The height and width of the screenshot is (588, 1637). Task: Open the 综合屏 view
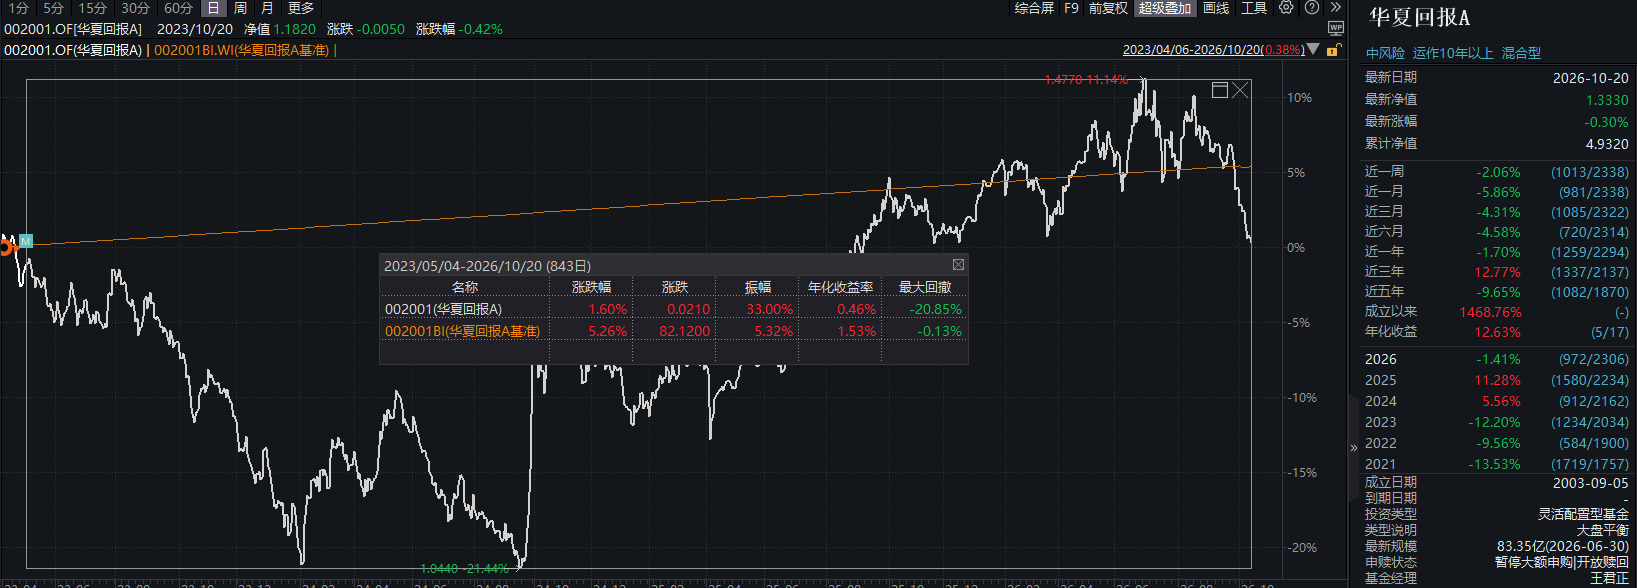(x=1034, y=8)
